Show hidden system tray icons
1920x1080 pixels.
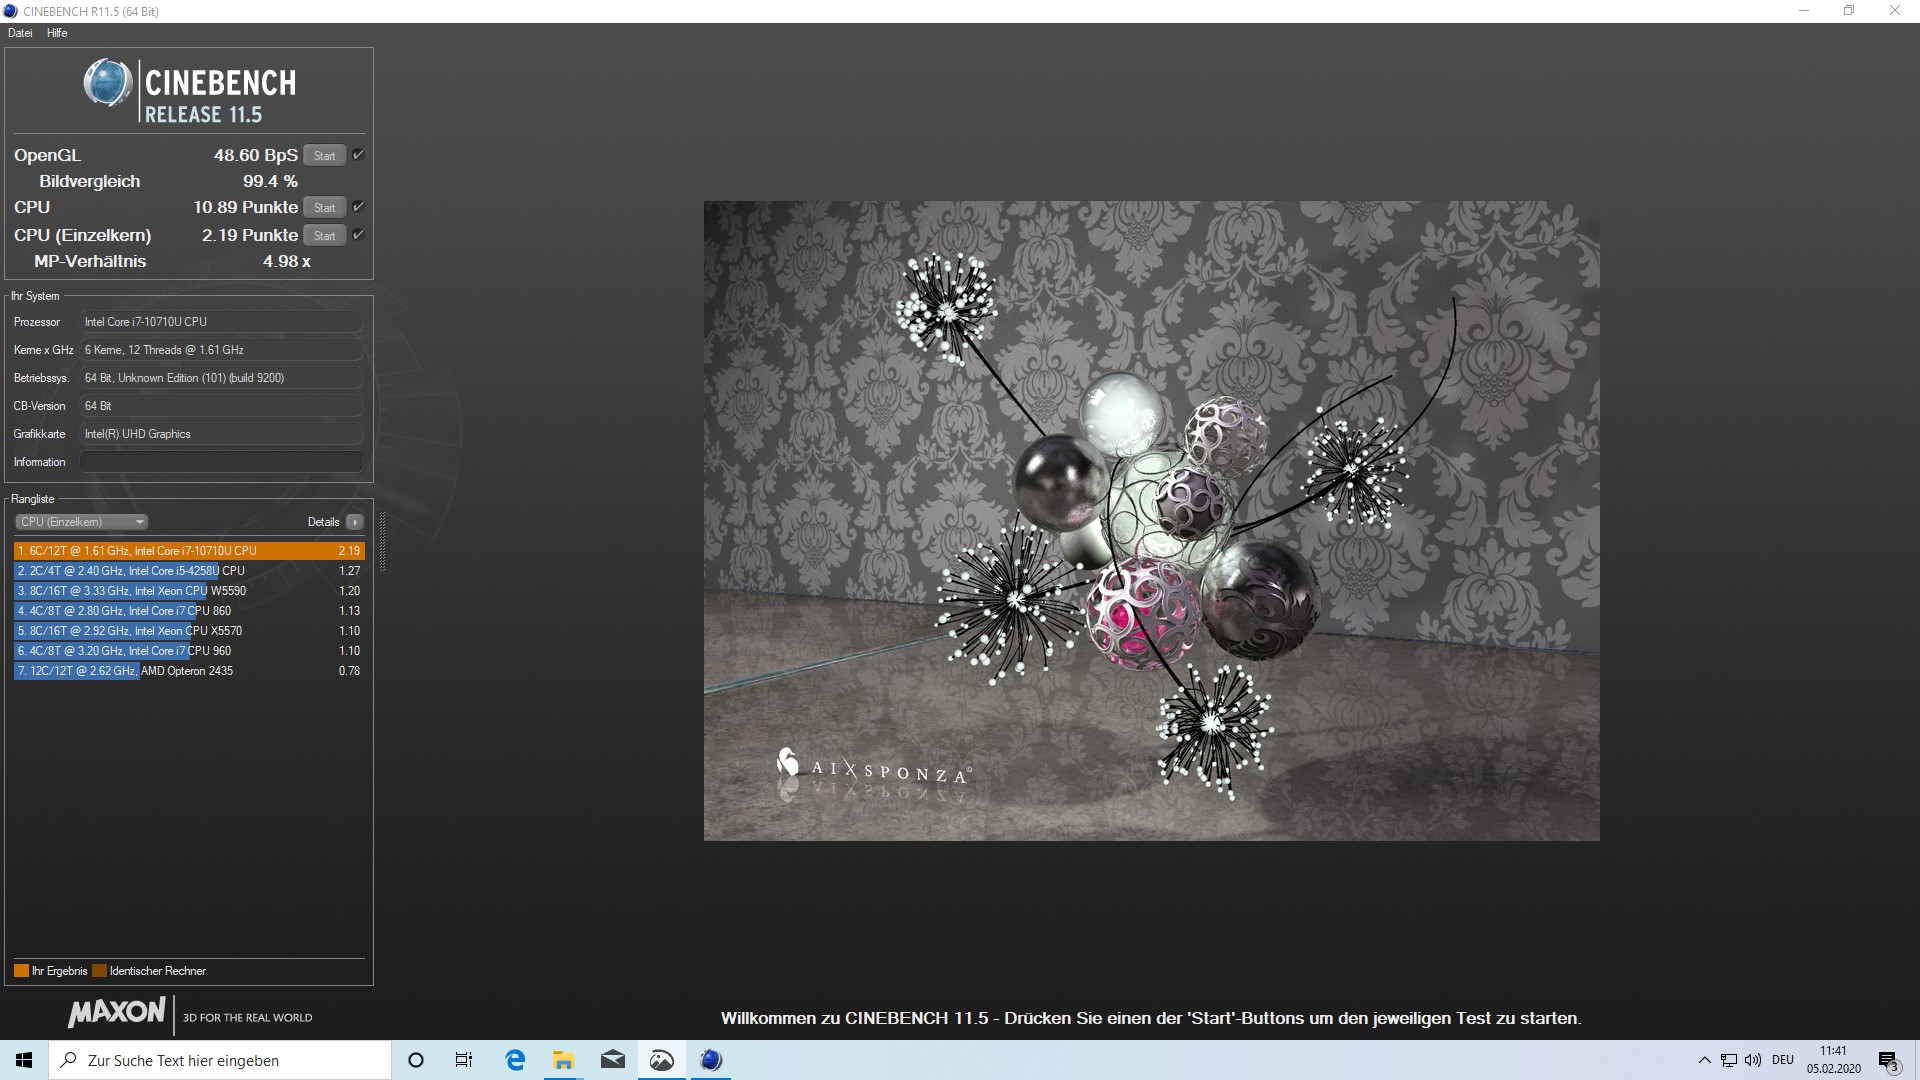click(x=1704, y=1060)
